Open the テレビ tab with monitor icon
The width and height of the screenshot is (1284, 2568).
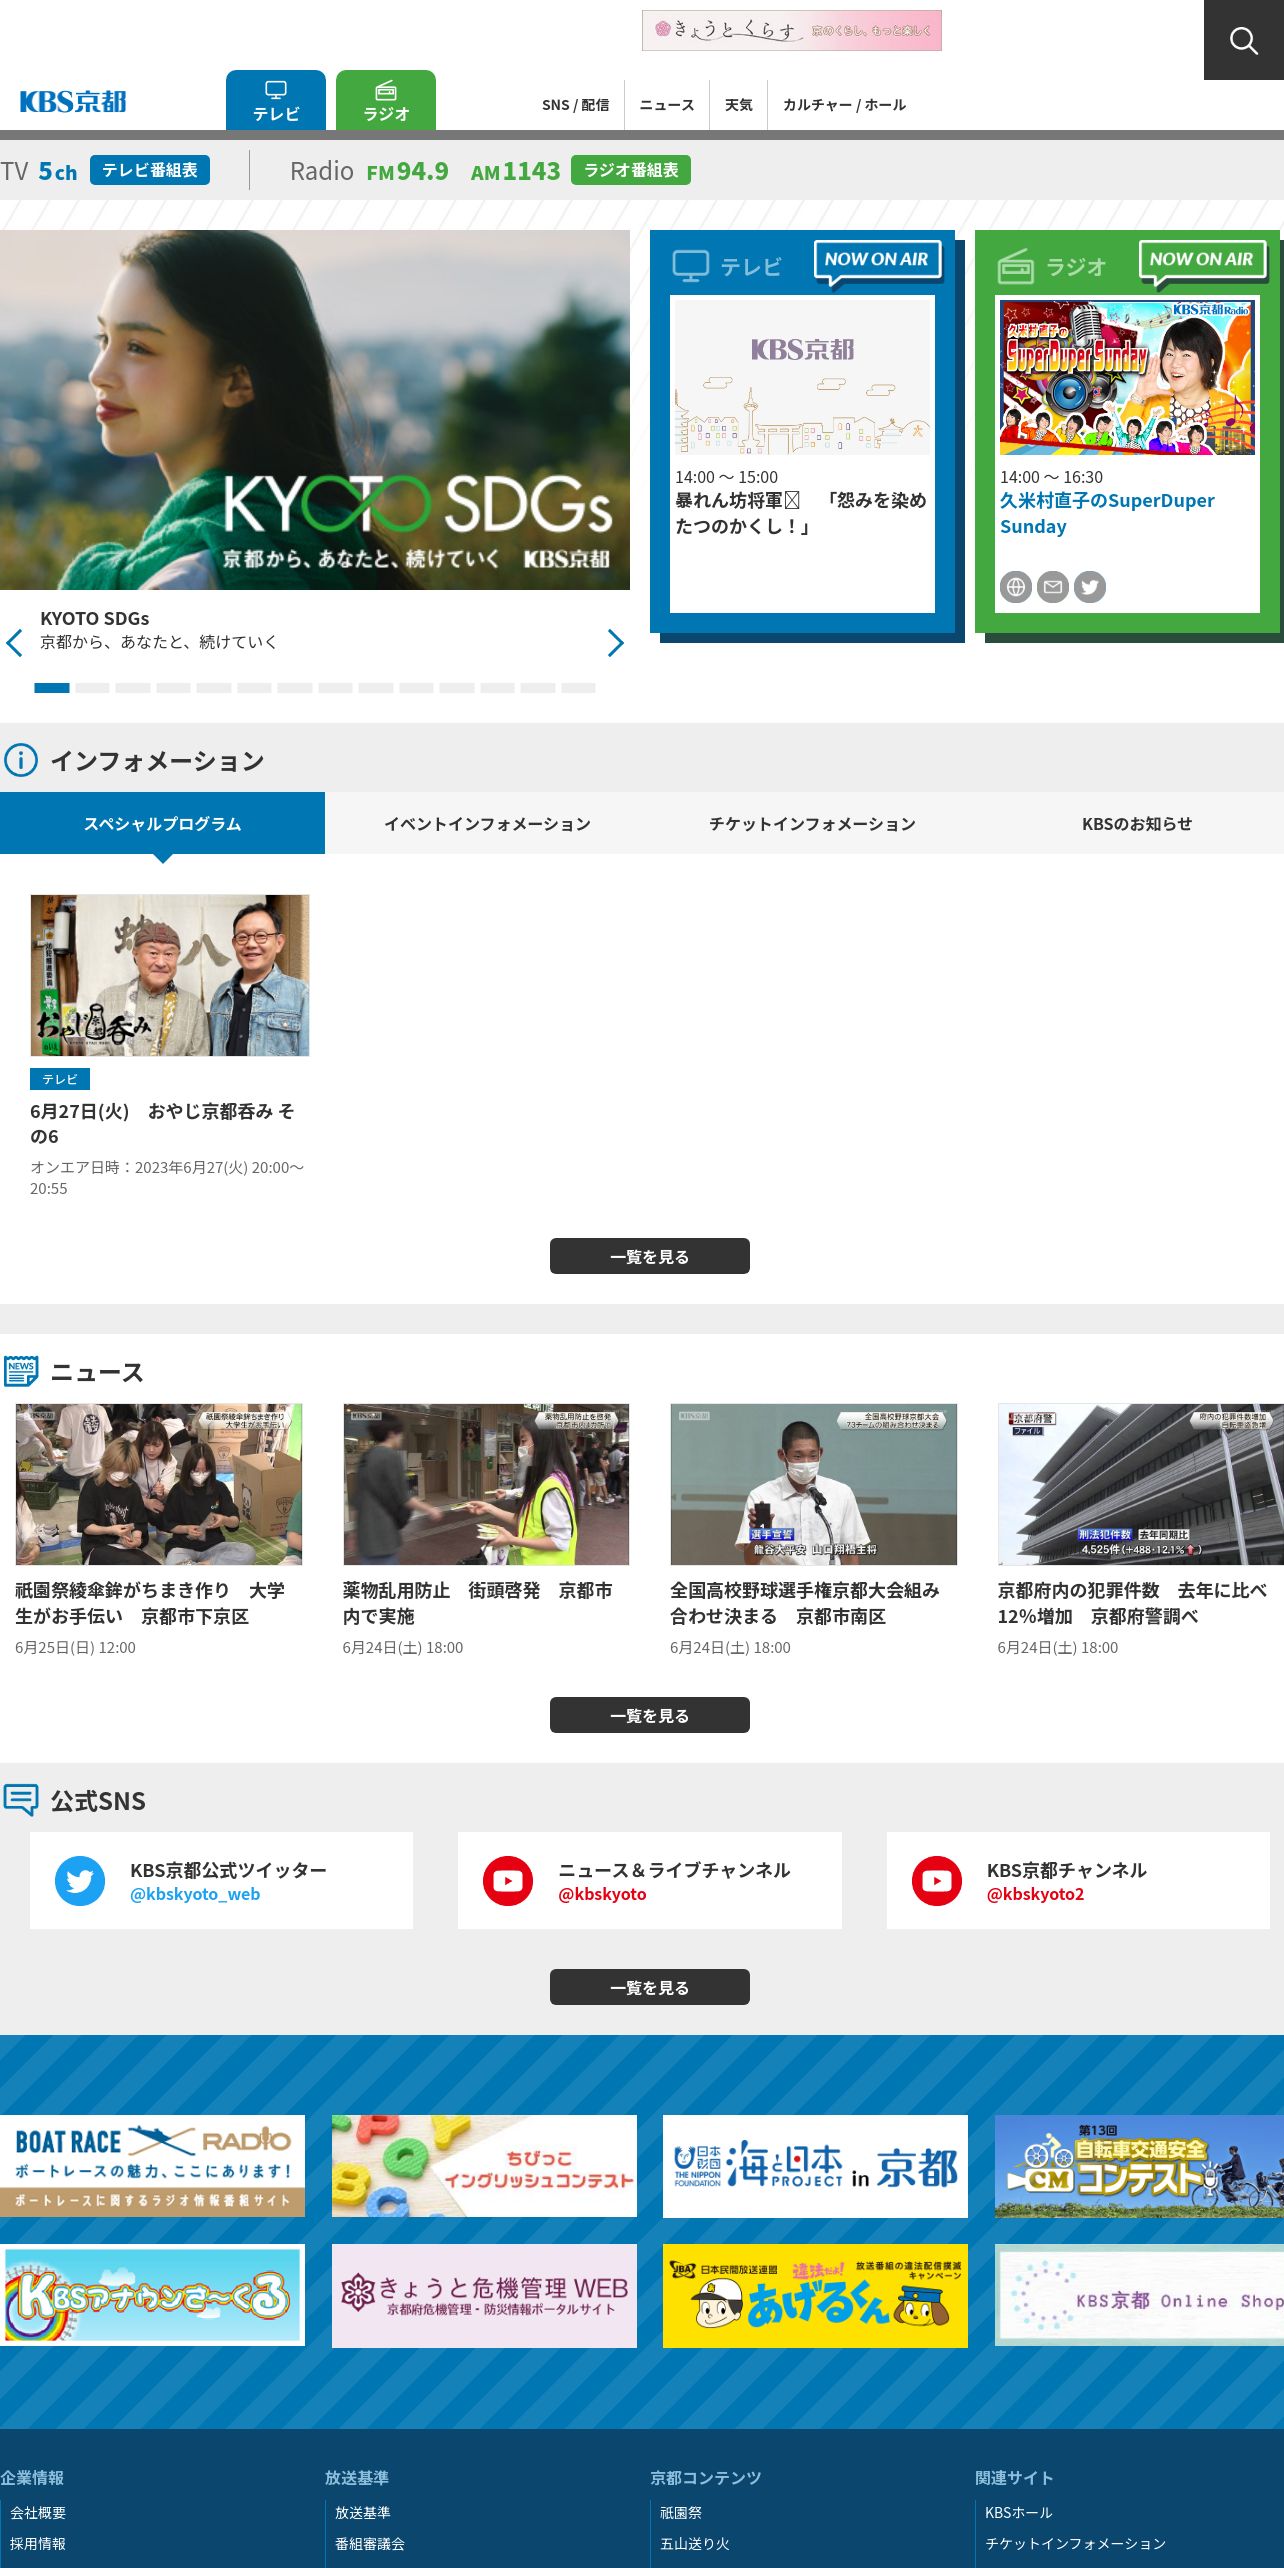(276, 100)
